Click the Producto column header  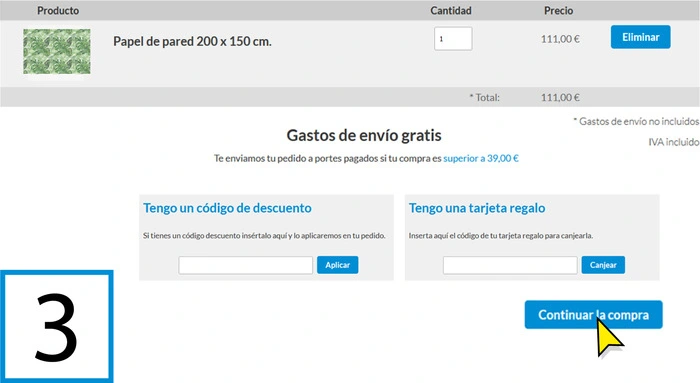point(58,10)
